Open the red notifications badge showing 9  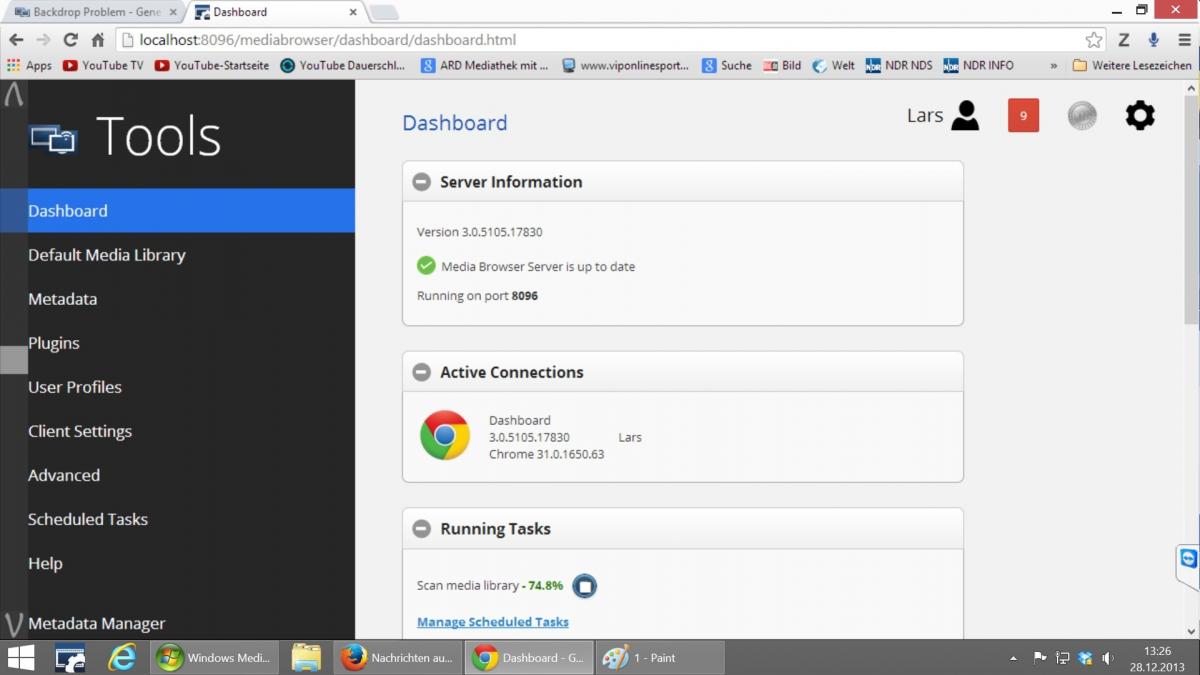click(1023, 115)
